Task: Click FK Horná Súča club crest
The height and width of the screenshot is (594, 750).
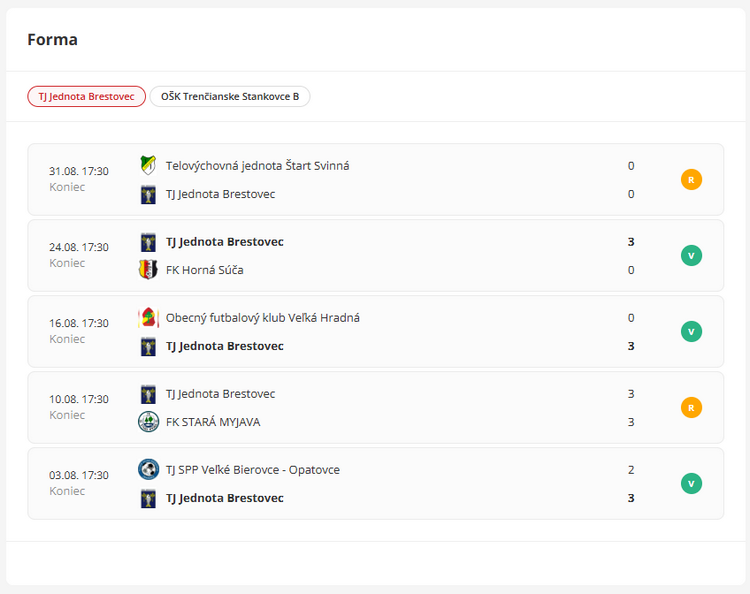Action: tap(148, 270)
